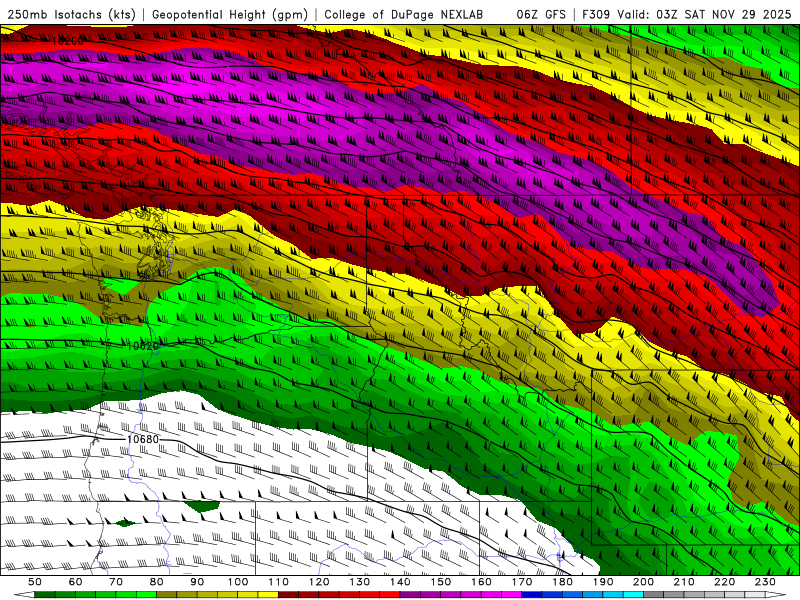This screenshot has height=600, width=800.
Task: Click the '250mb Isotachs (kts)' title text
Action: pos(71,14)
